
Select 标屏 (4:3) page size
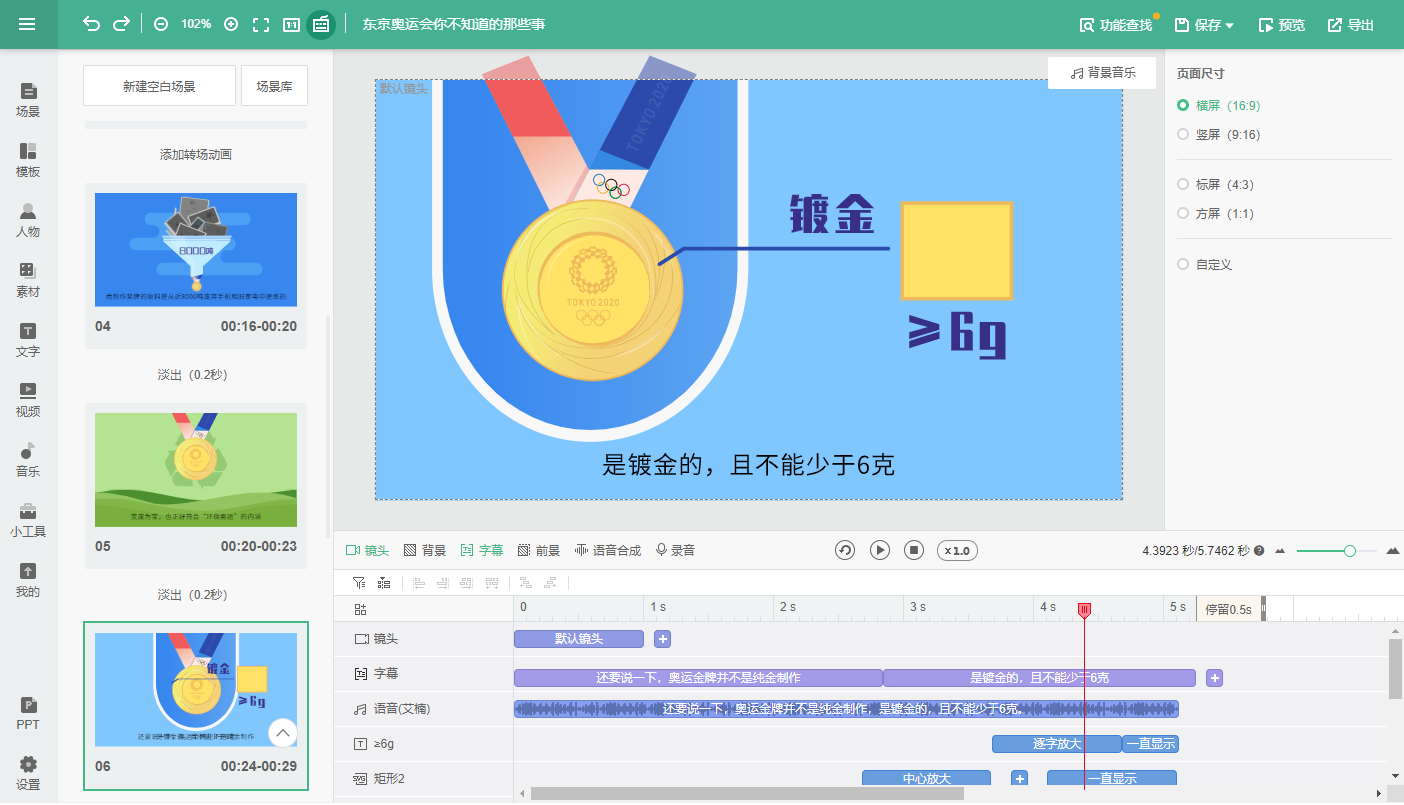tap(1215, 184)
